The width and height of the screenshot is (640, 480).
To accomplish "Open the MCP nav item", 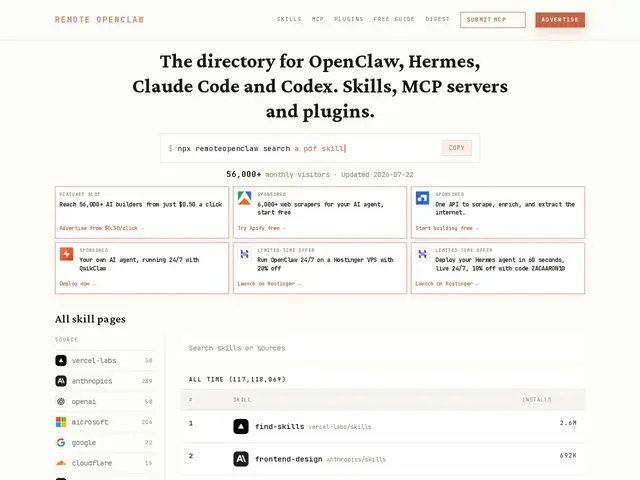I will pyautogui.click(x=318, y=19).
